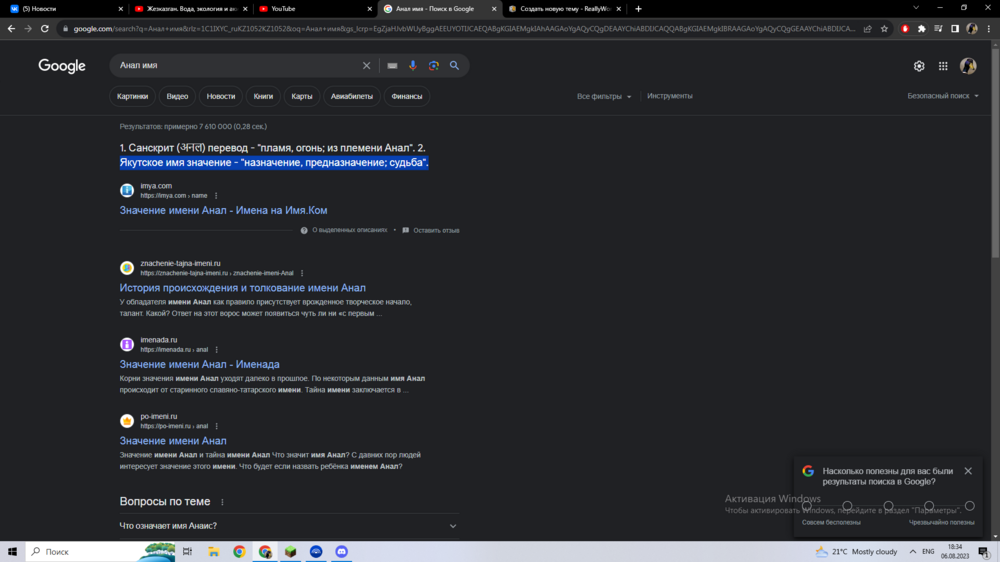
Task: Open the tab search chevron in the title bar
Action: click(x=916, y=8)
